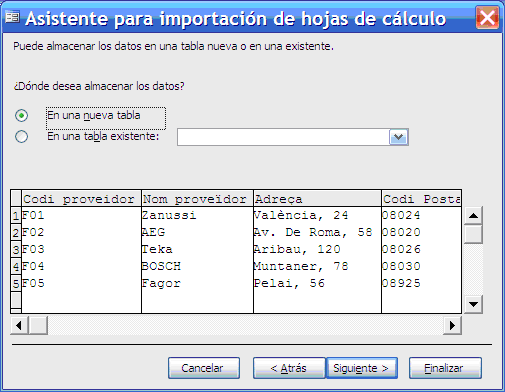The height and width of the screenshot is (392, 505).
Task: Click postal code cell '08024'
Action: pyautogui.click(x=422, y=215)
